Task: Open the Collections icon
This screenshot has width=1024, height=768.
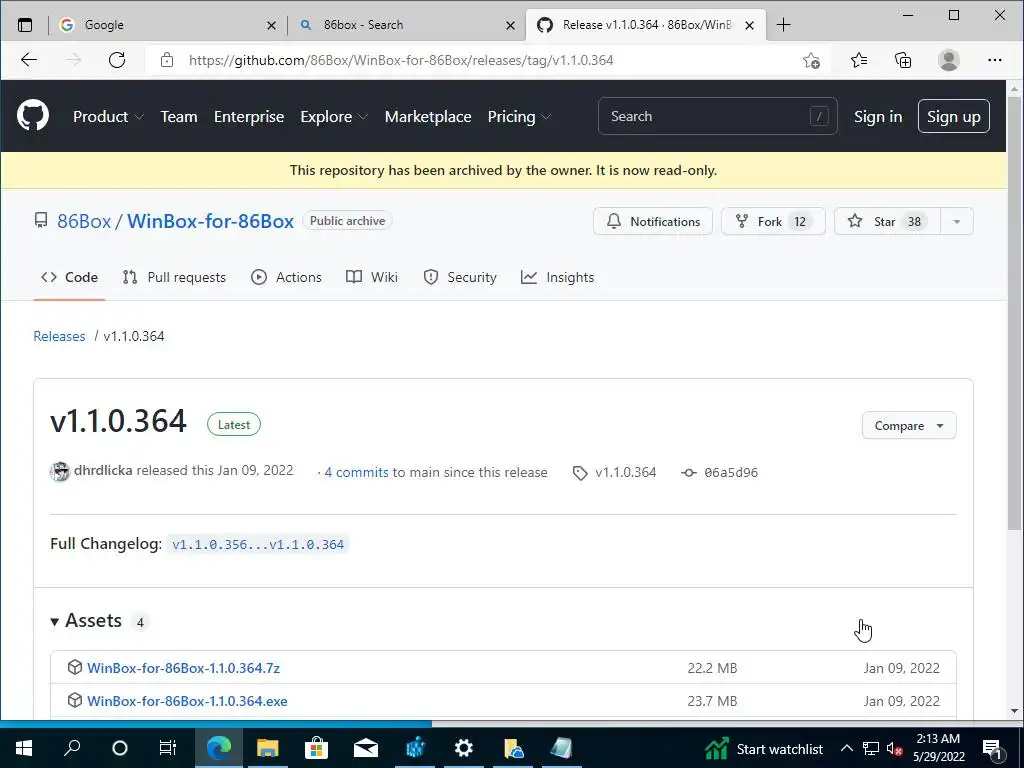Action: pos(903,60)
